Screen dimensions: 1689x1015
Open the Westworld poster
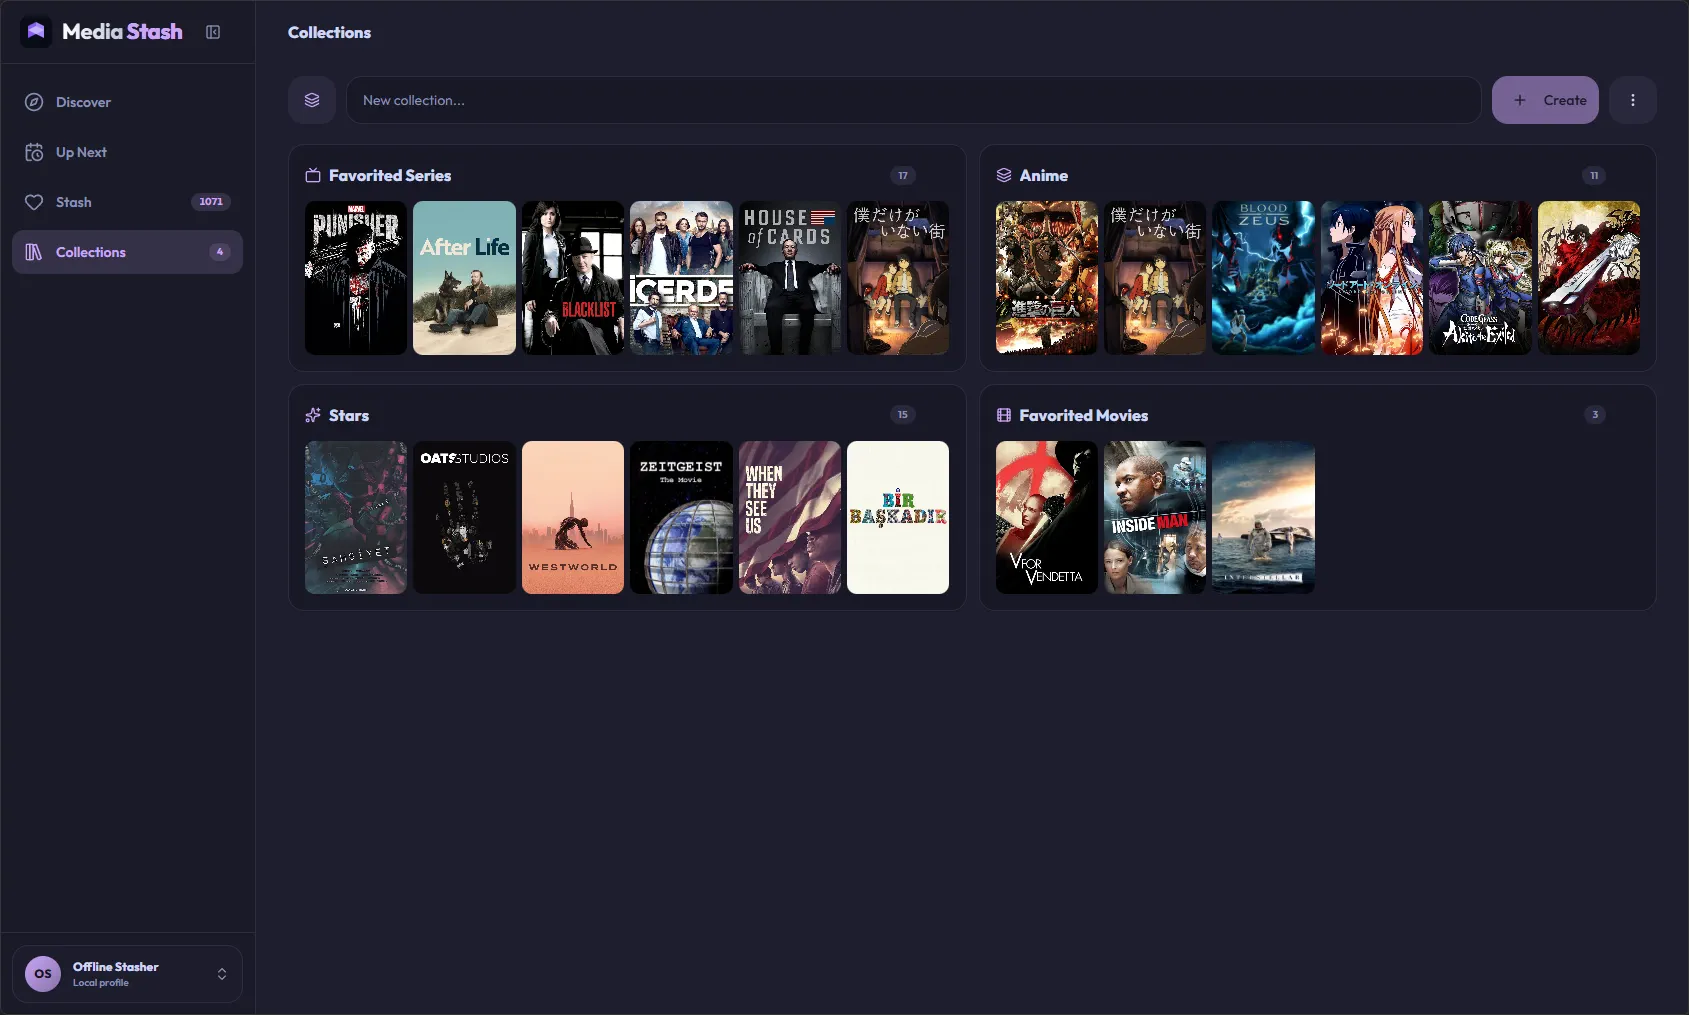click(573, 518)
